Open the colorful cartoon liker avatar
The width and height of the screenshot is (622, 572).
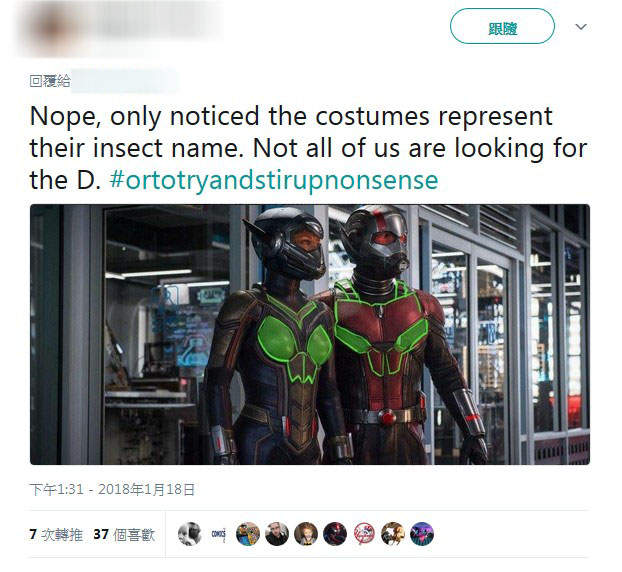pyautogui.click(x=248, y=534)
